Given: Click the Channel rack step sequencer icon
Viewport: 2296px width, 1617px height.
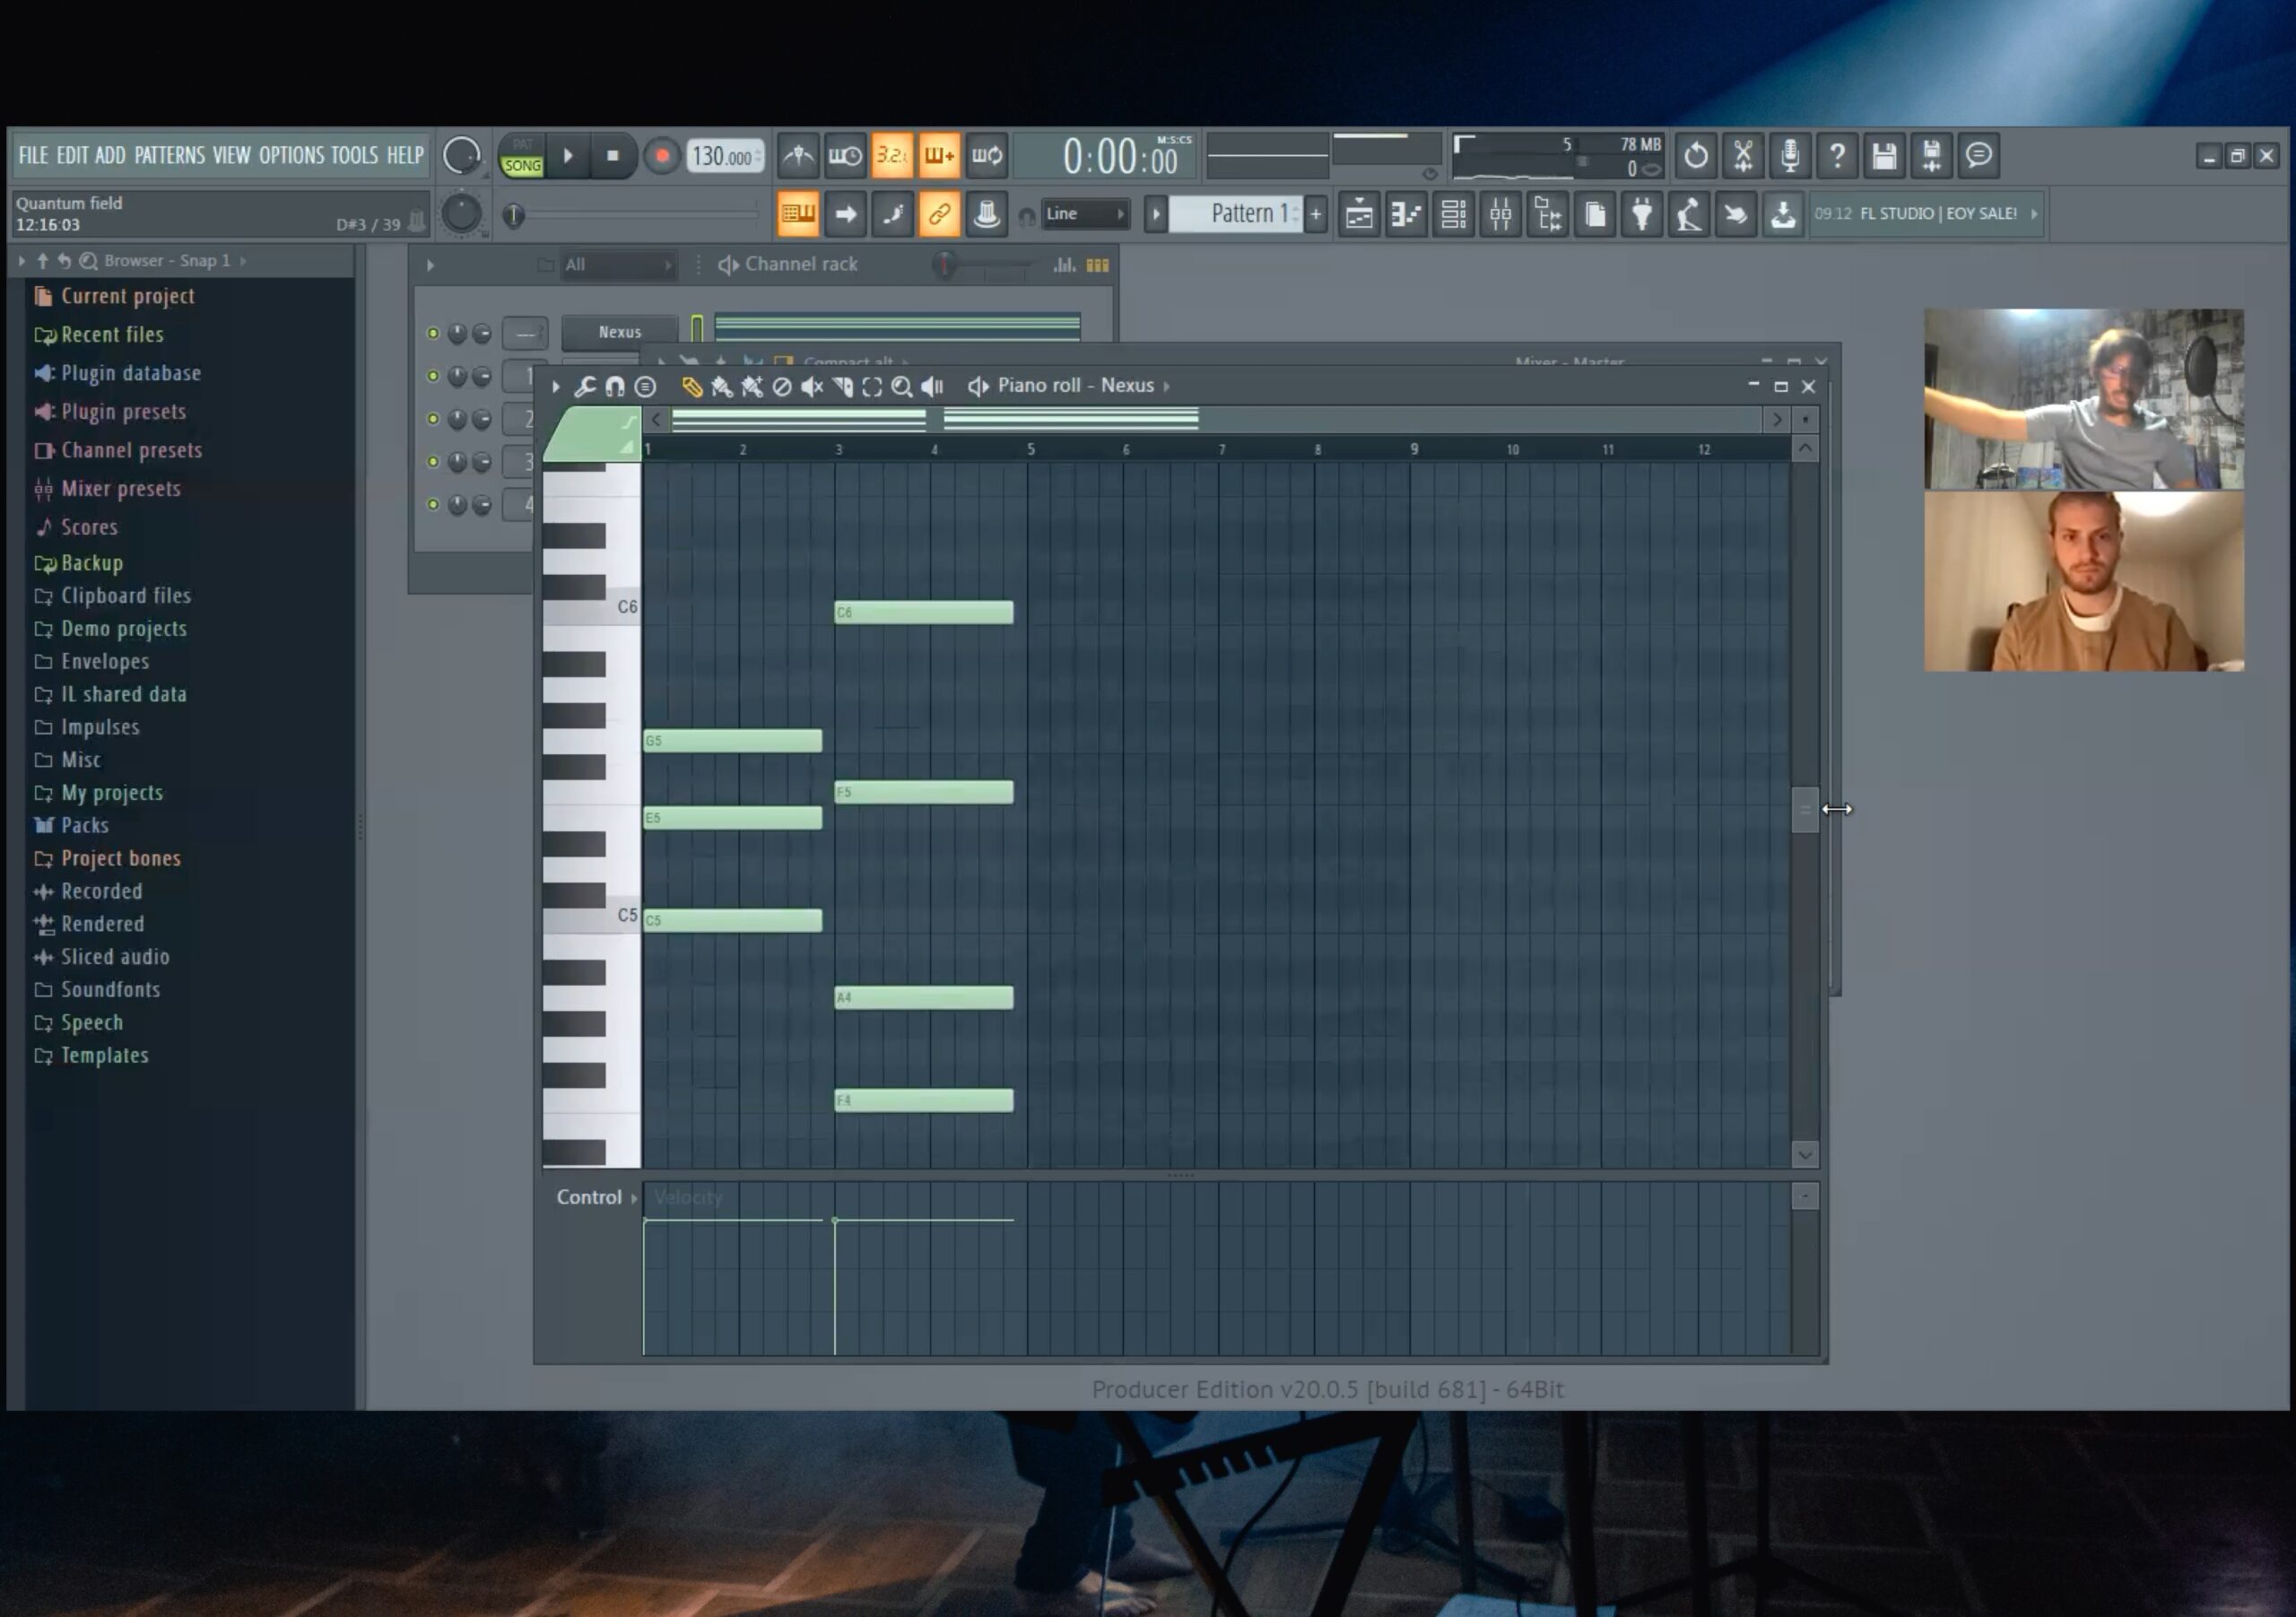Looking at the screenshot, I should [1097, 265].
